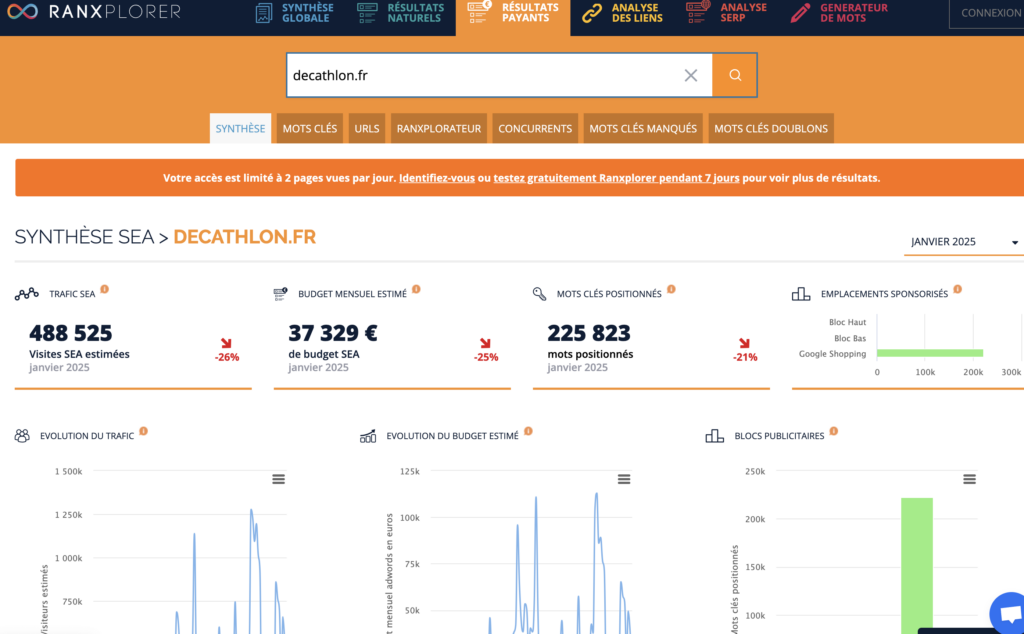Click the Trafic SEA graph icon
This screenshot has width=1024, height=634.
point(27,294)
